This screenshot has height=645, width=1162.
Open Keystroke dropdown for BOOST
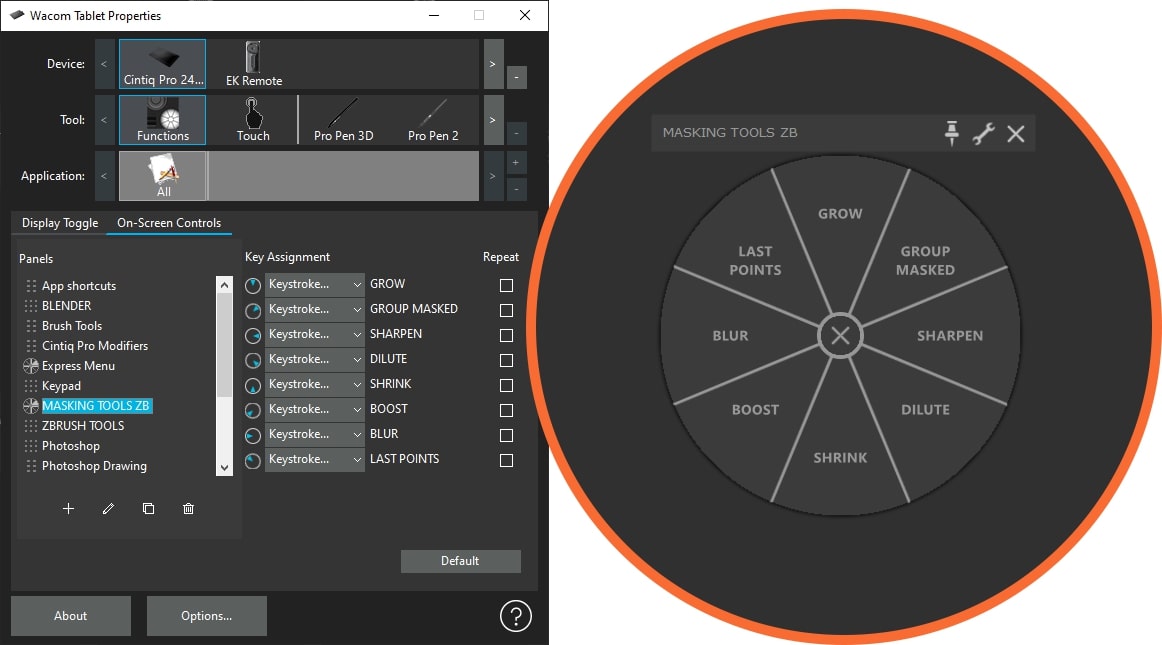click(315, 410)
